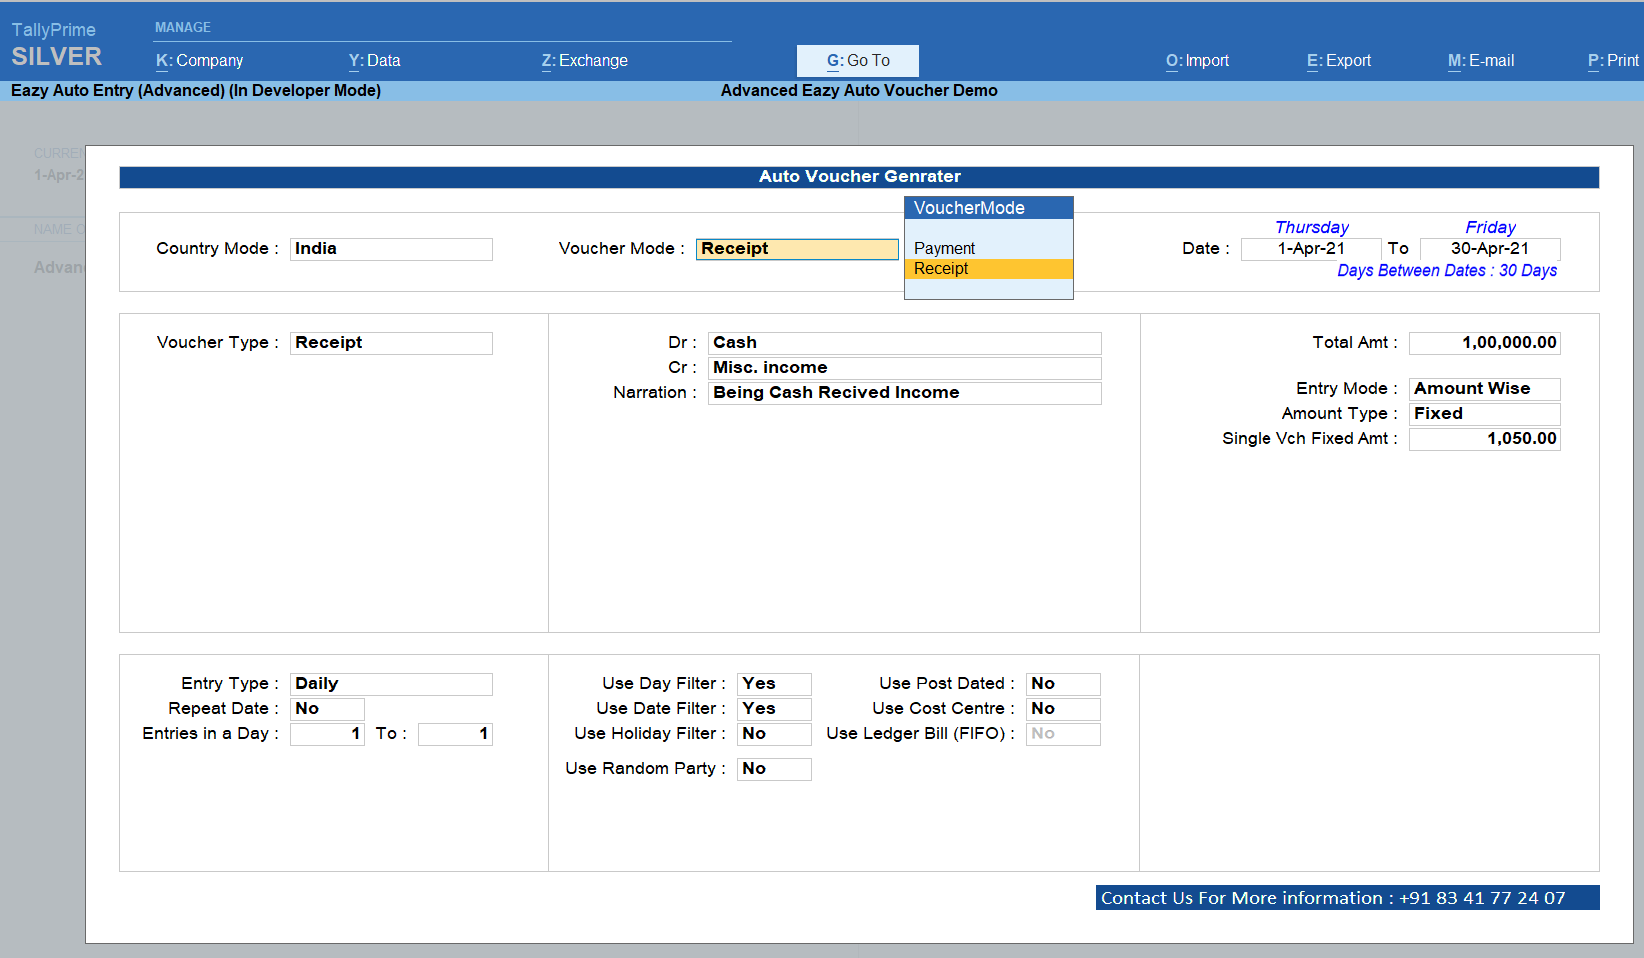This screenshot has width=1644, height=958.
Task: Click the Narration text field
Action: [905, 393]
